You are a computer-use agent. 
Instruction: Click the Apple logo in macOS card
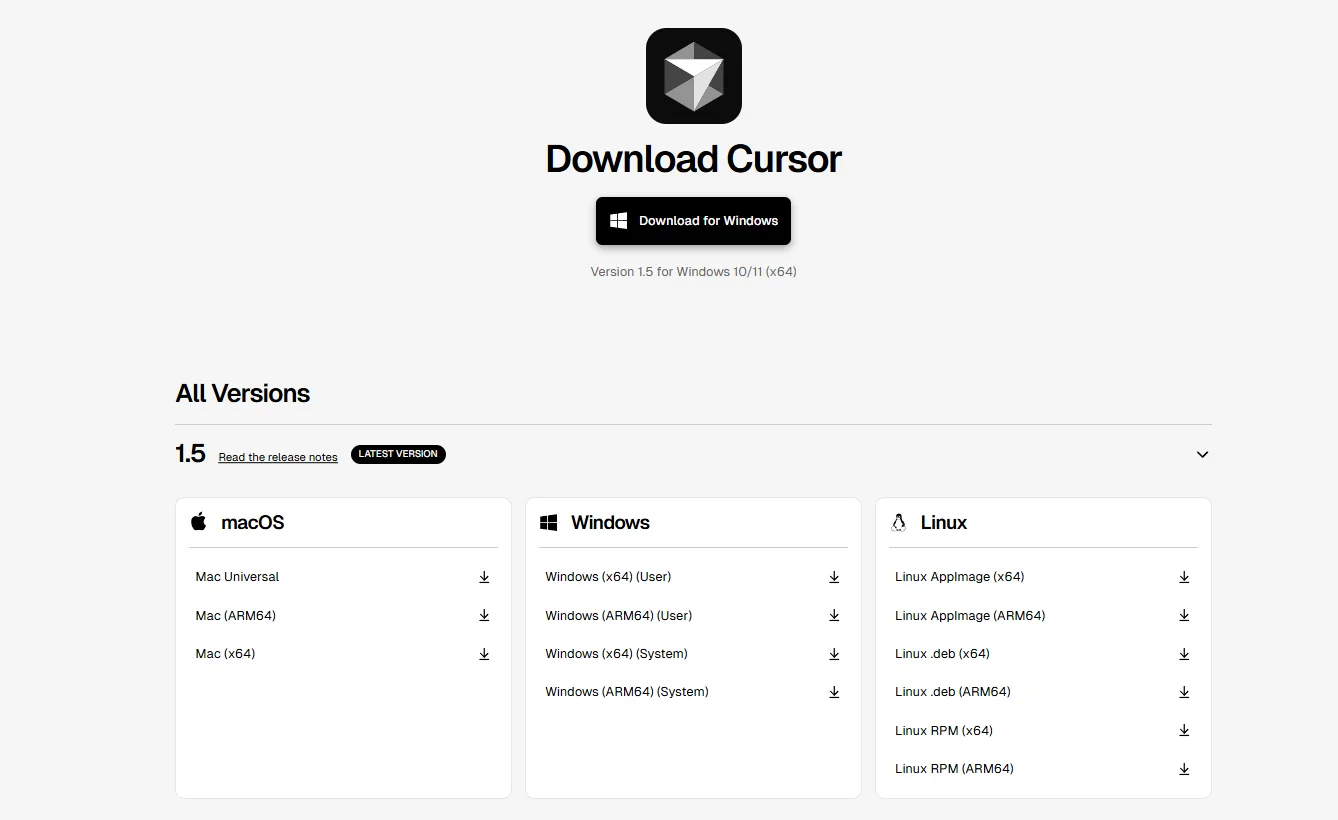point(199,521)
